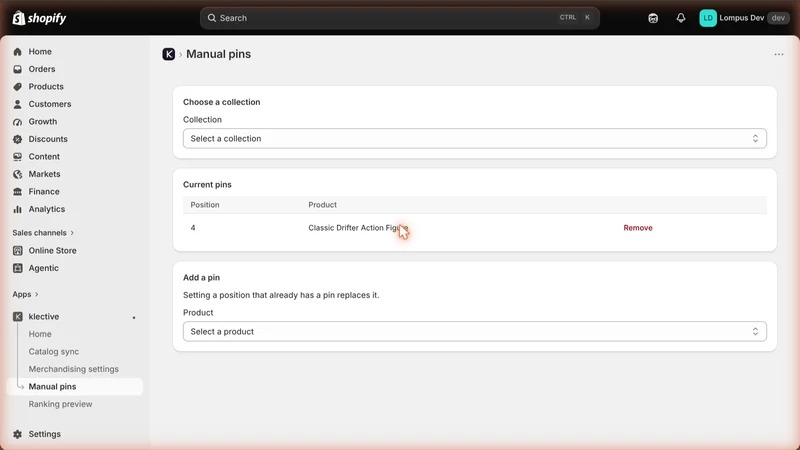
Task: Click the Agentic channel icon
Action: (x=18, y=268)
